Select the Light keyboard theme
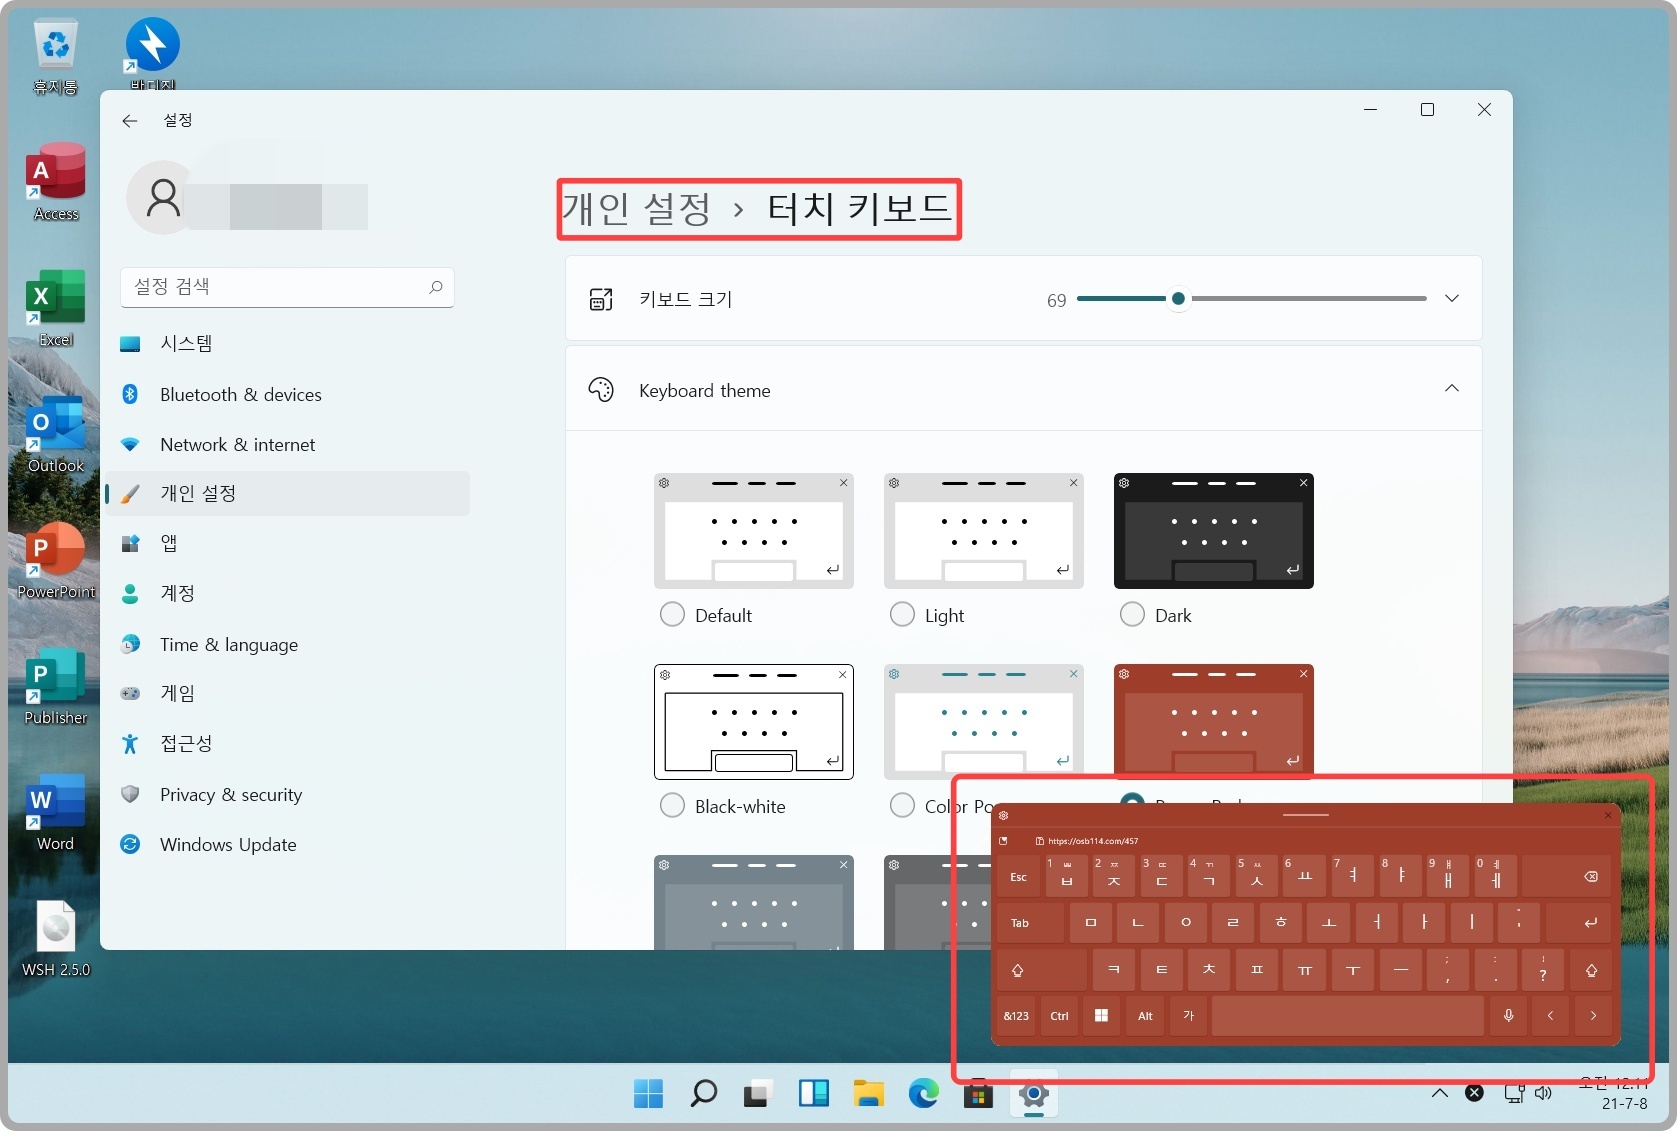This screenshot has width=1677, height=1131. [902, 614]
